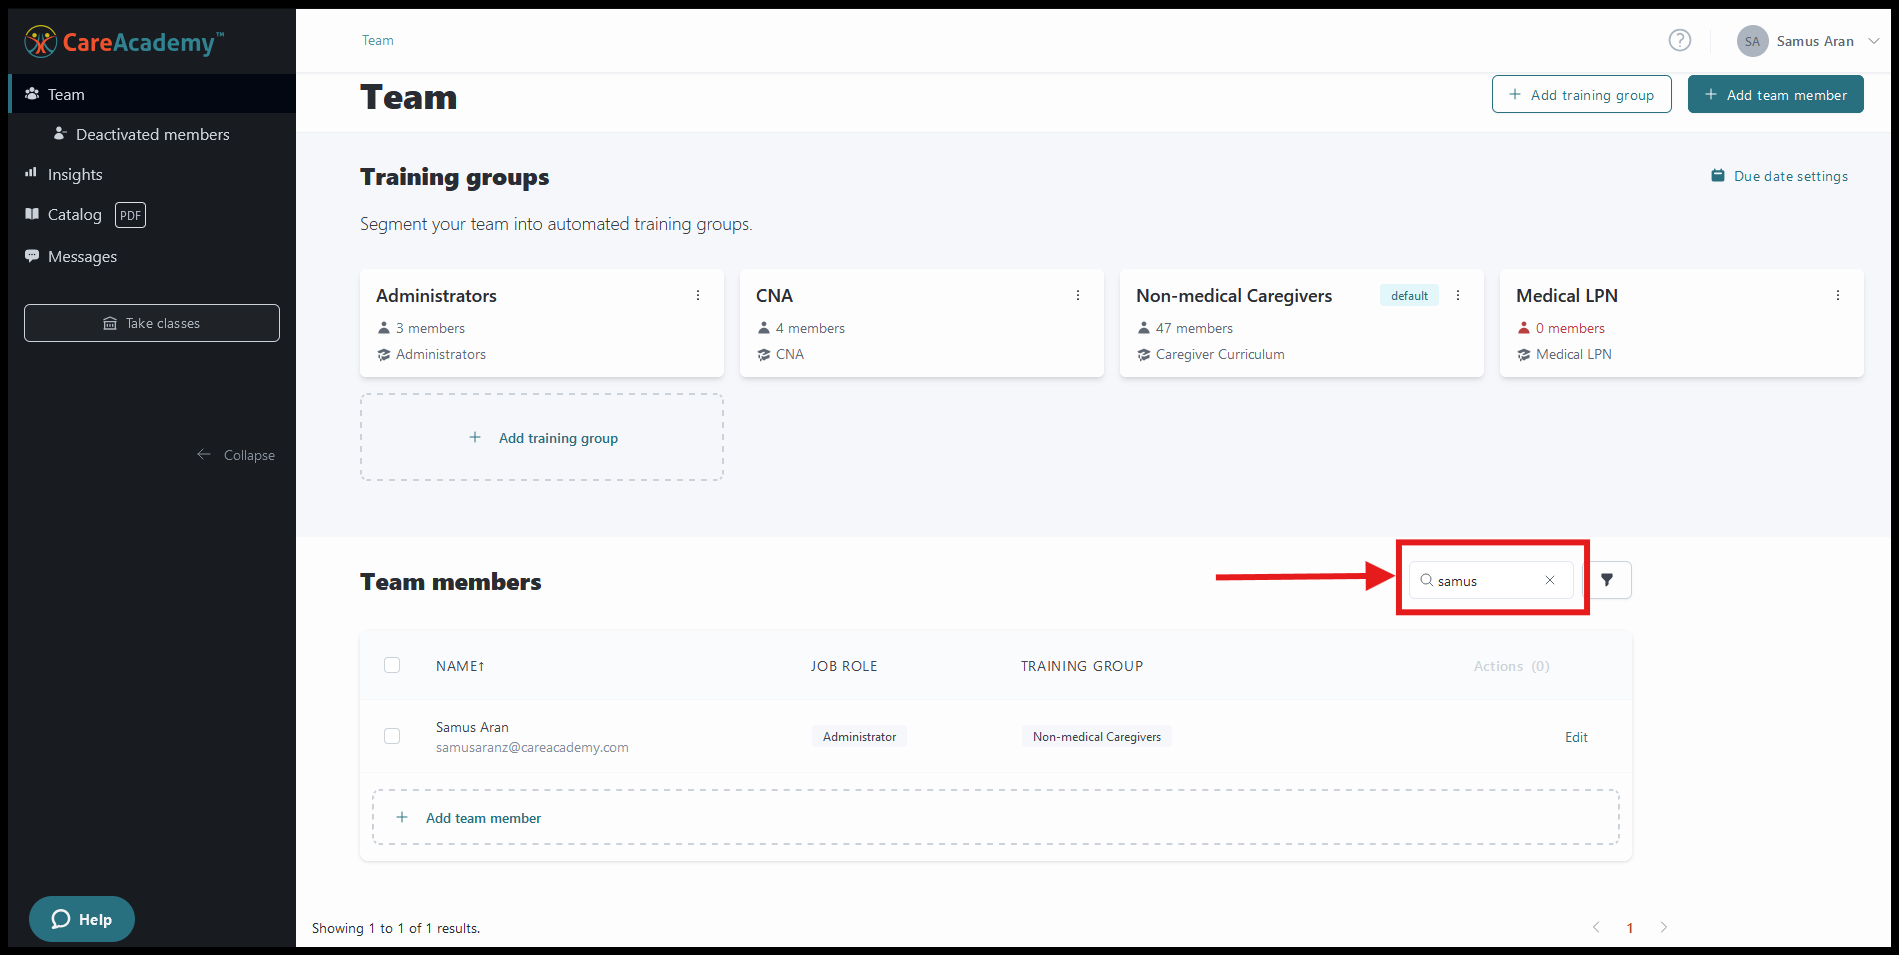Open the Medical LPN group options menu
The height and width of the screenshot is (955, 1899).
pyautogui.click(x=1837, y=295)
